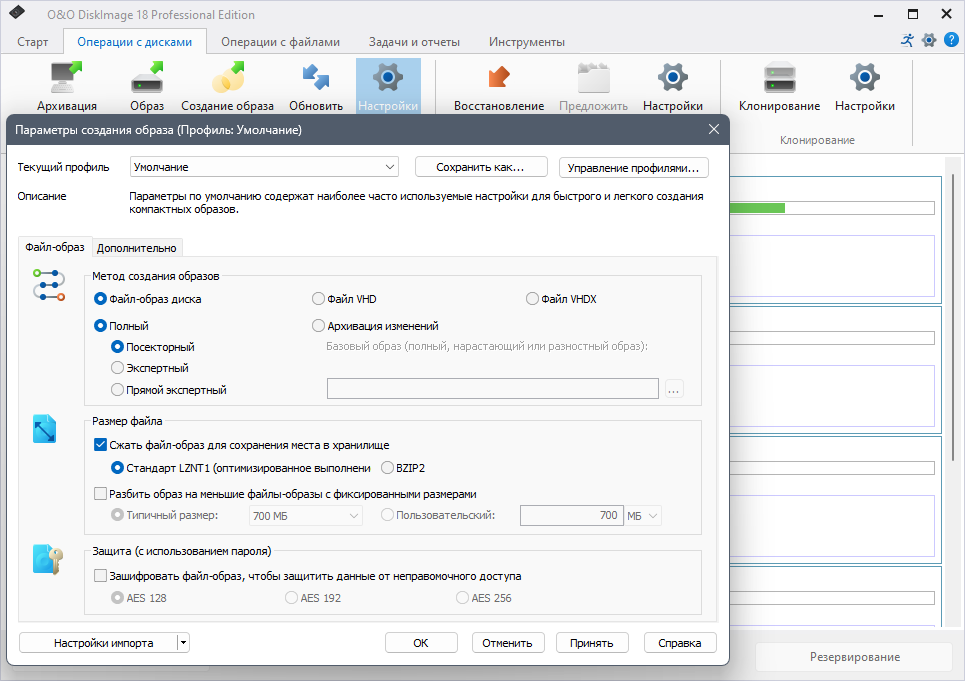Click the Сохранить как... button
This screenshot has height=681, width=965.
tap(481, 167)
